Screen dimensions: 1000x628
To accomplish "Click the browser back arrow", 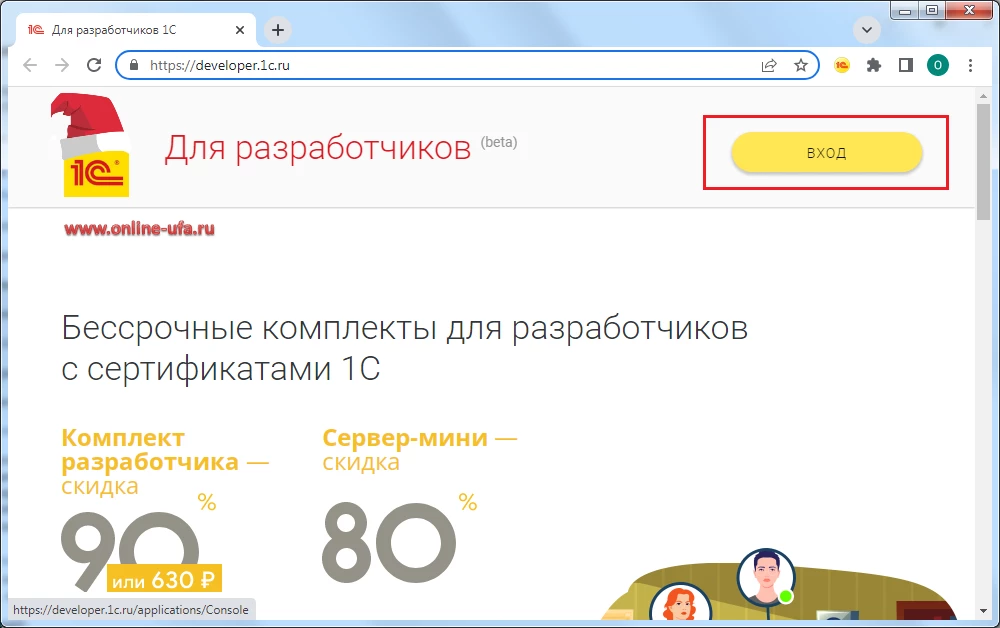I will (x=30, y=65).
